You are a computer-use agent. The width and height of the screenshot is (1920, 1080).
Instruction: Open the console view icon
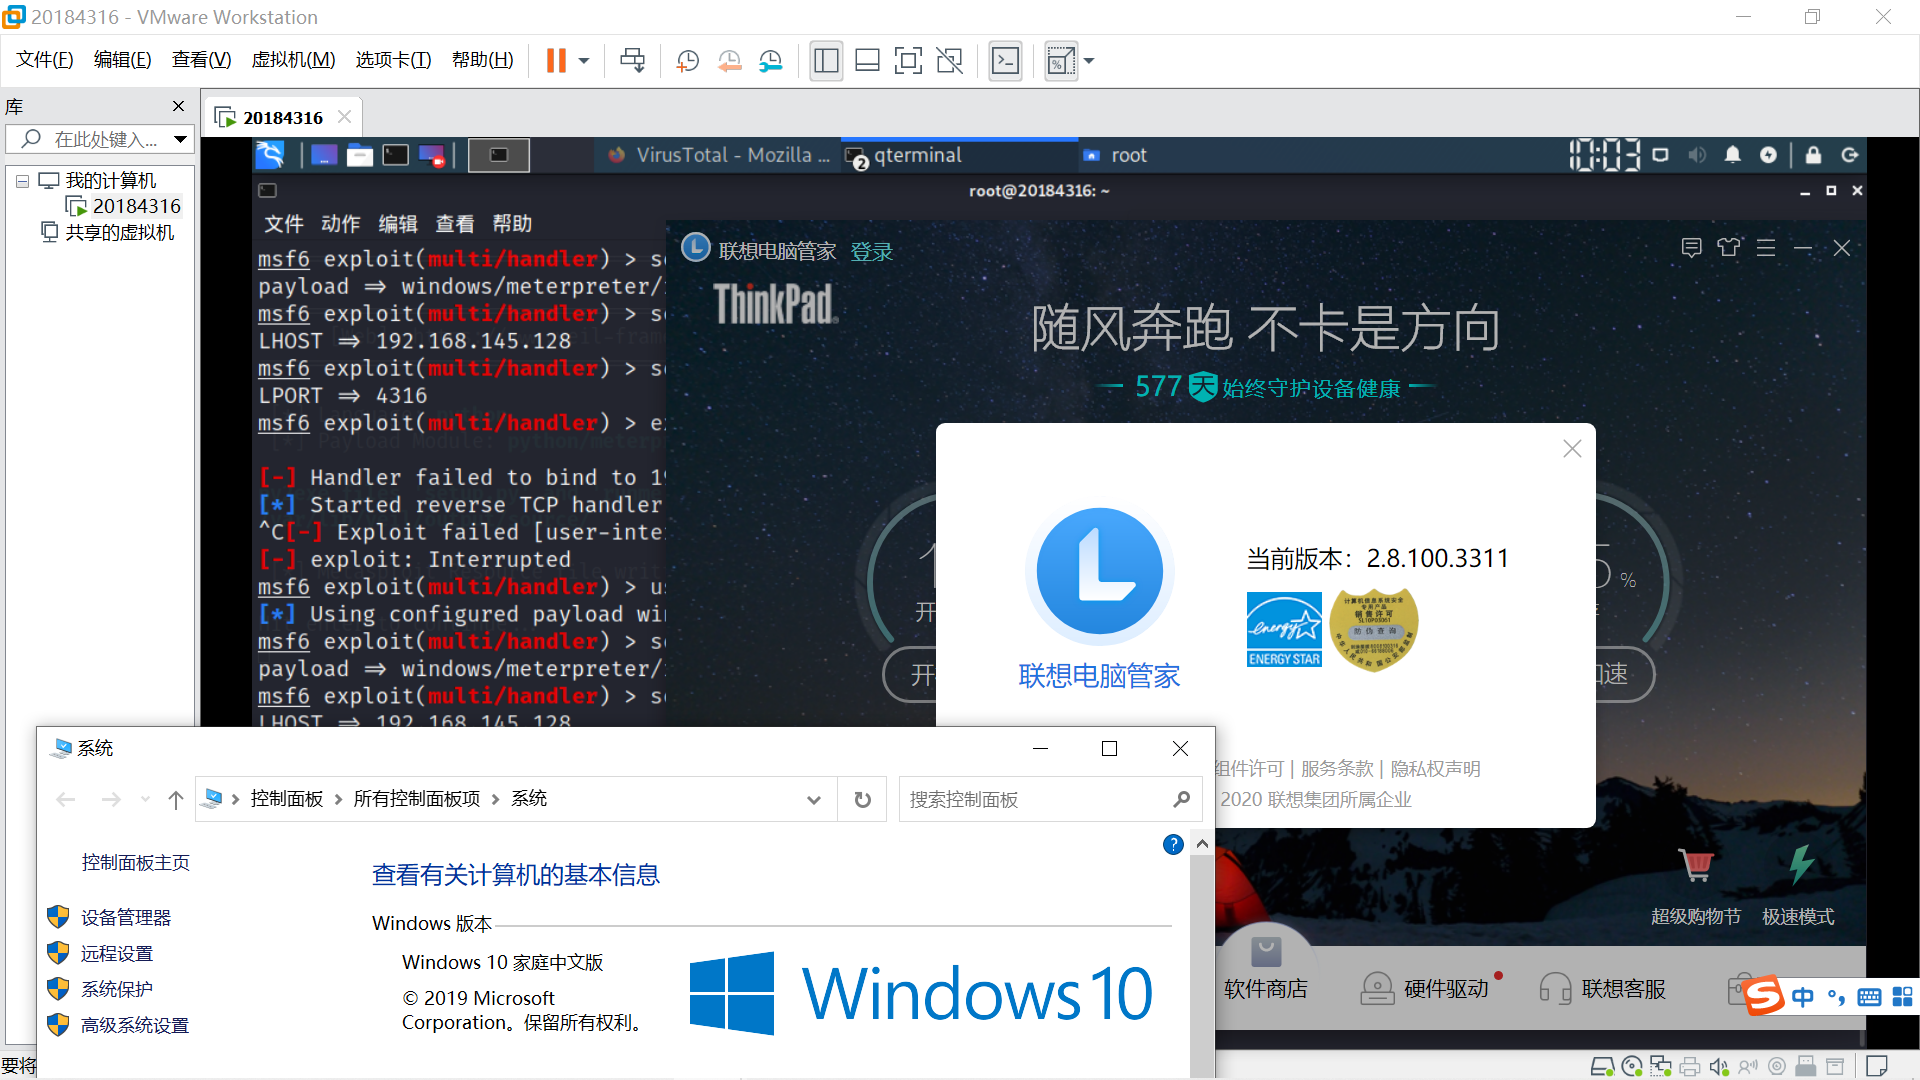pos(1005,61)
